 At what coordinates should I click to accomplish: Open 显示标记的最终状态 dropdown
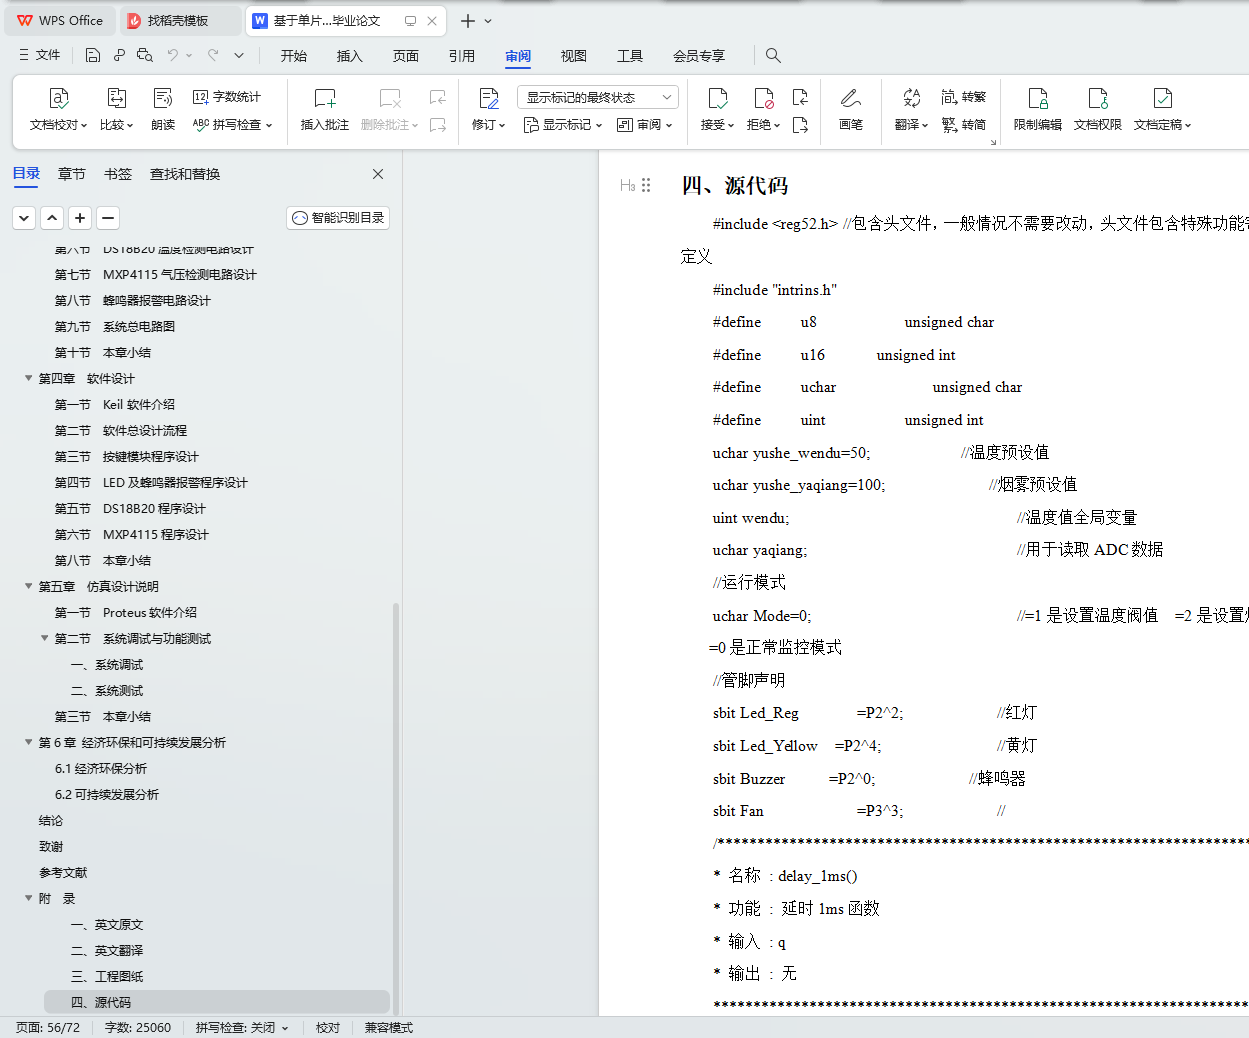point(598,97)
